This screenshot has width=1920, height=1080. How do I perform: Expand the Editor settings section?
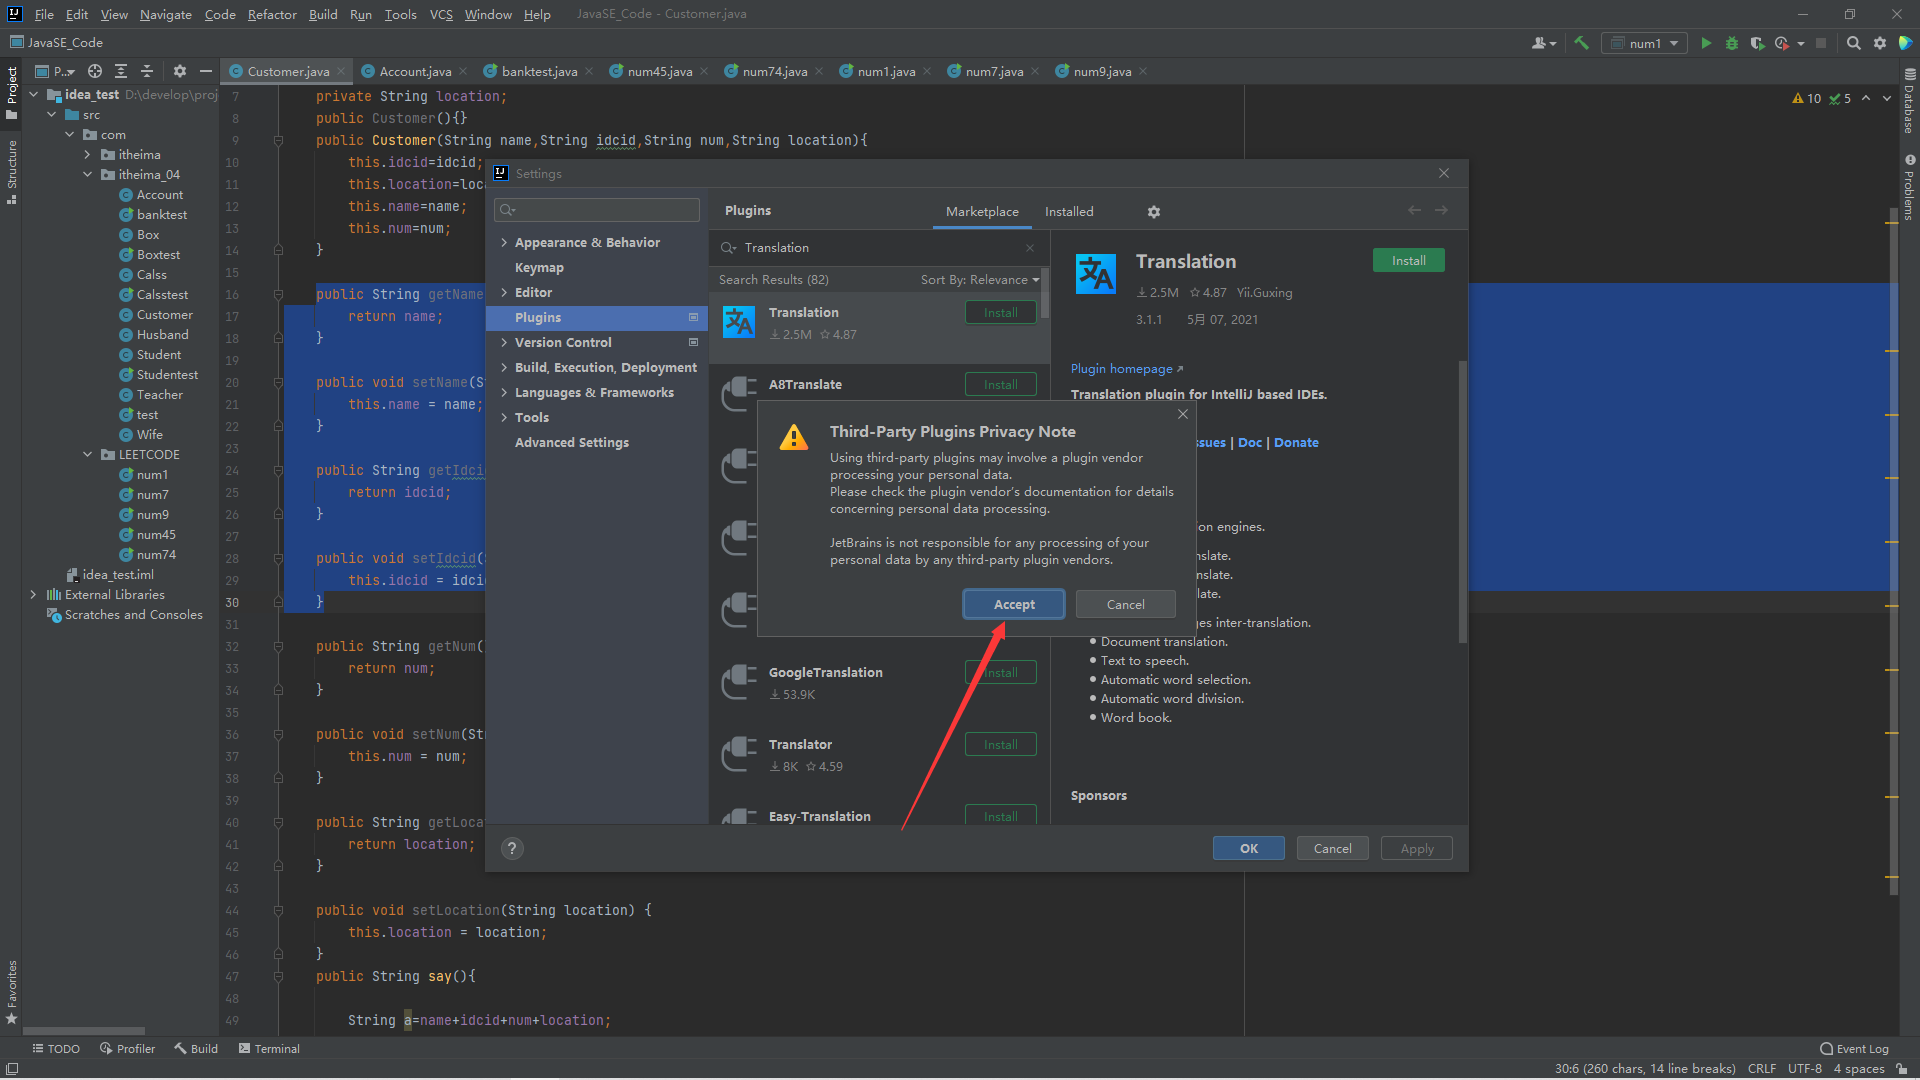click(x=504, y=292)
